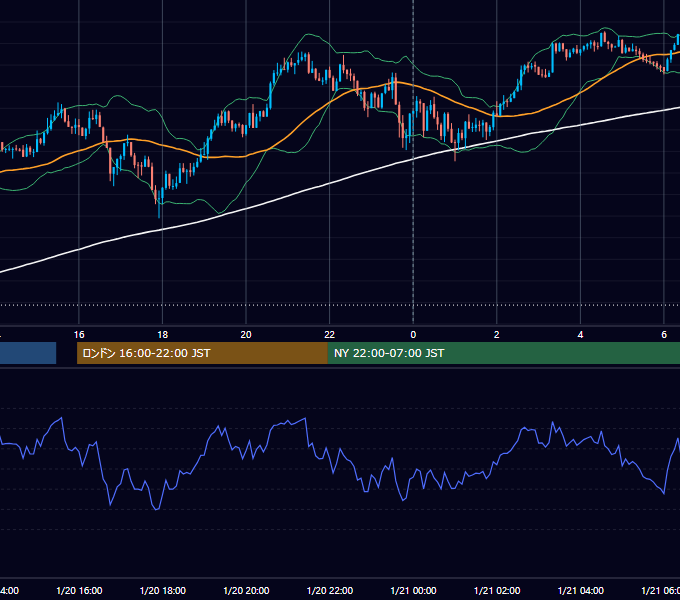Click the 1/21 04:00 date label

(580, 590)
